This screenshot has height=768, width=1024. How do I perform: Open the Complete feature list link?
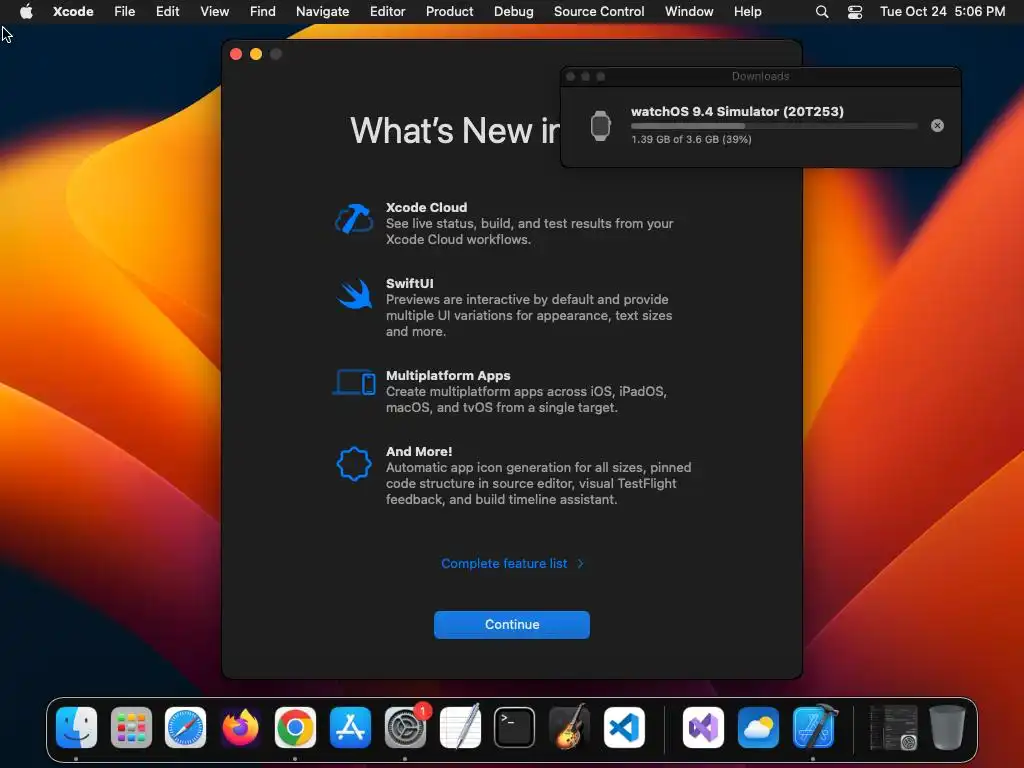click(x=504, y=564)
